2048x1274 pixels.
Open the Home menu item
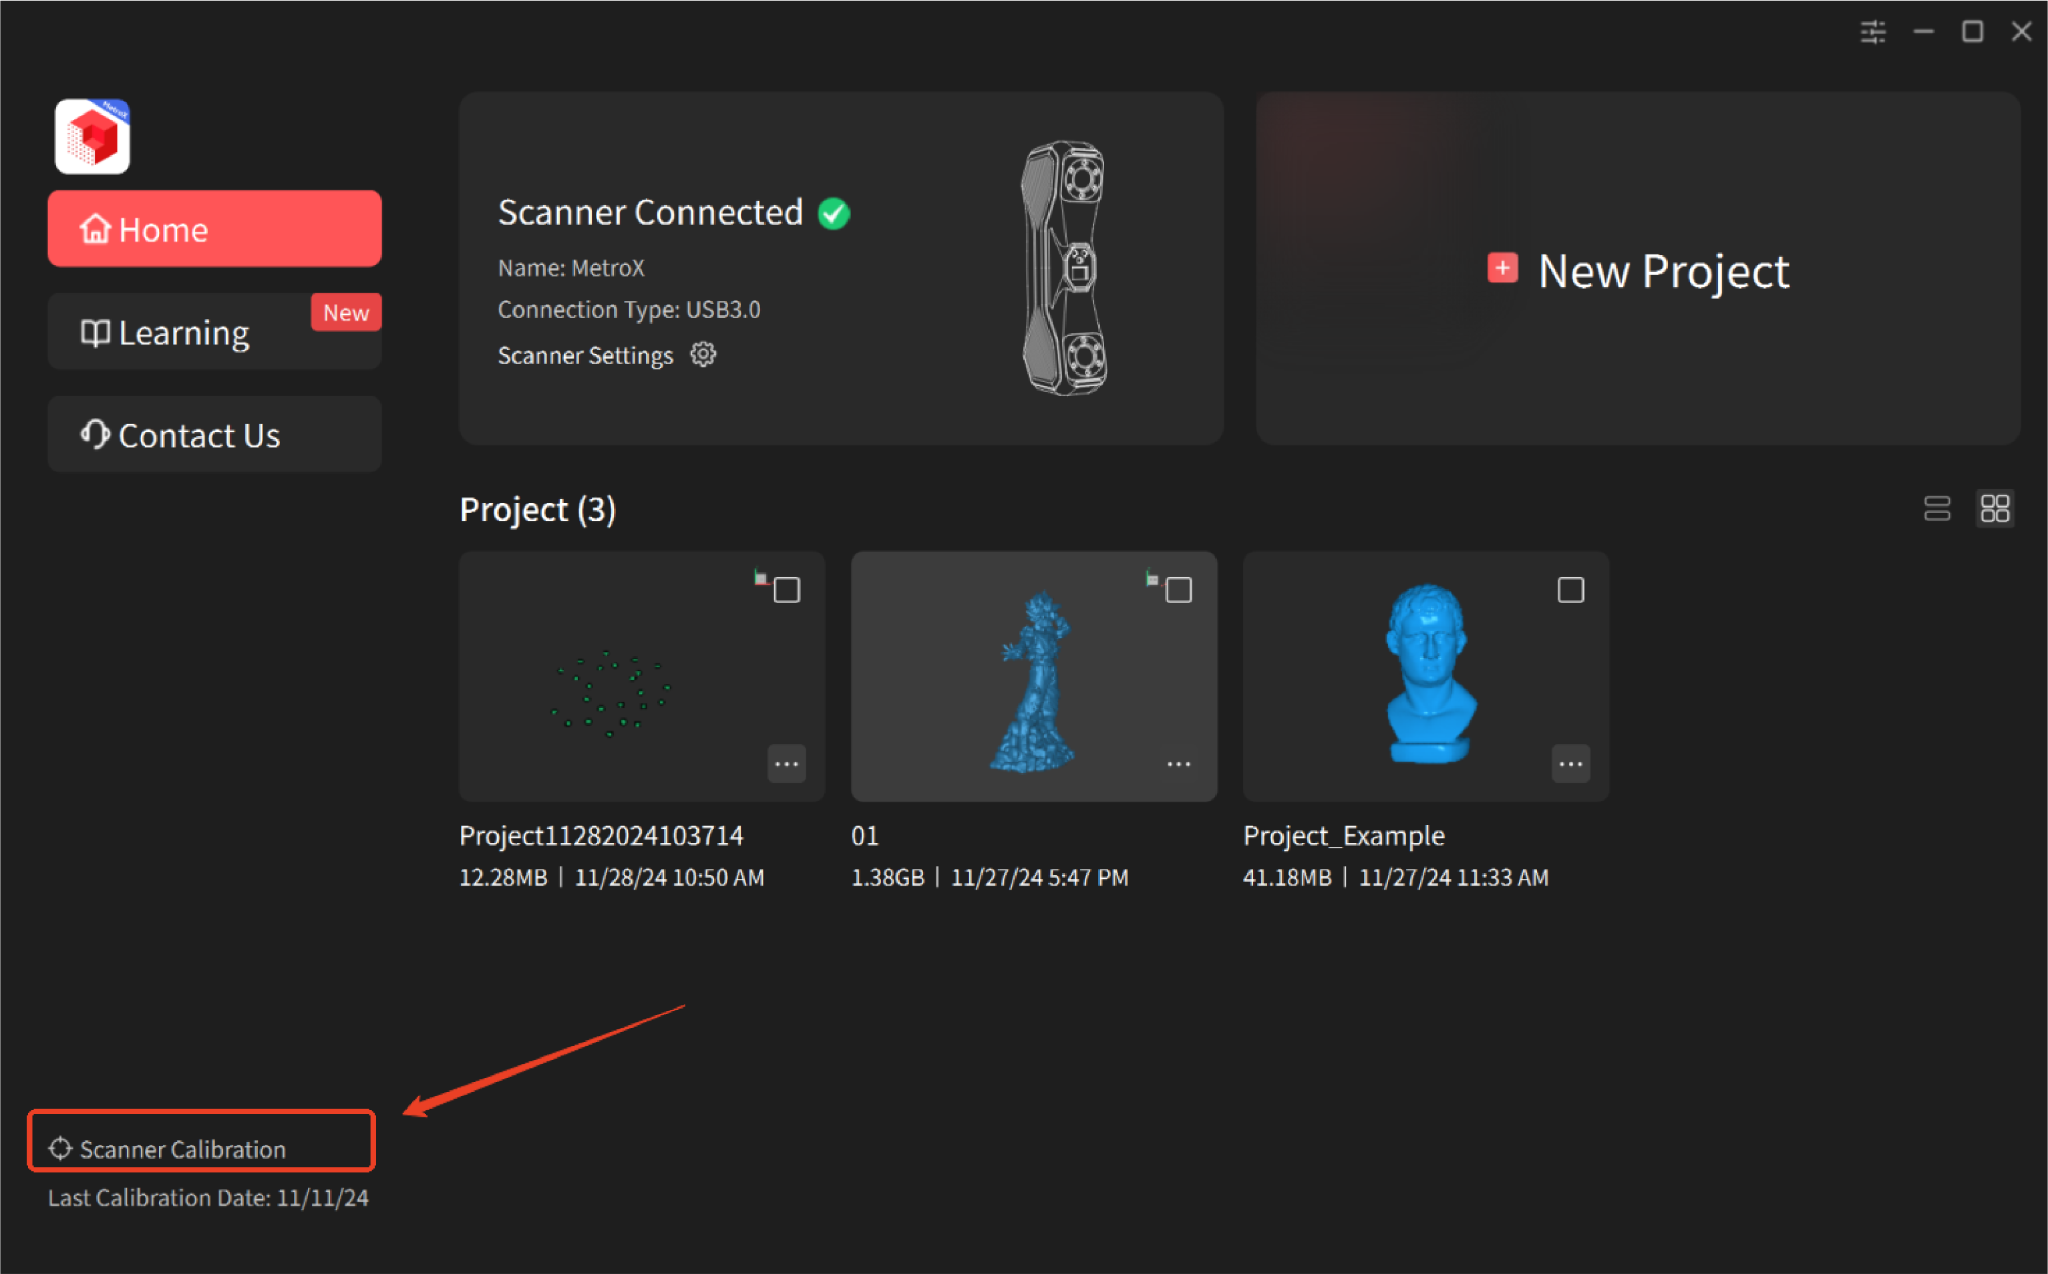pyautogui.click(x=216, y=228)
